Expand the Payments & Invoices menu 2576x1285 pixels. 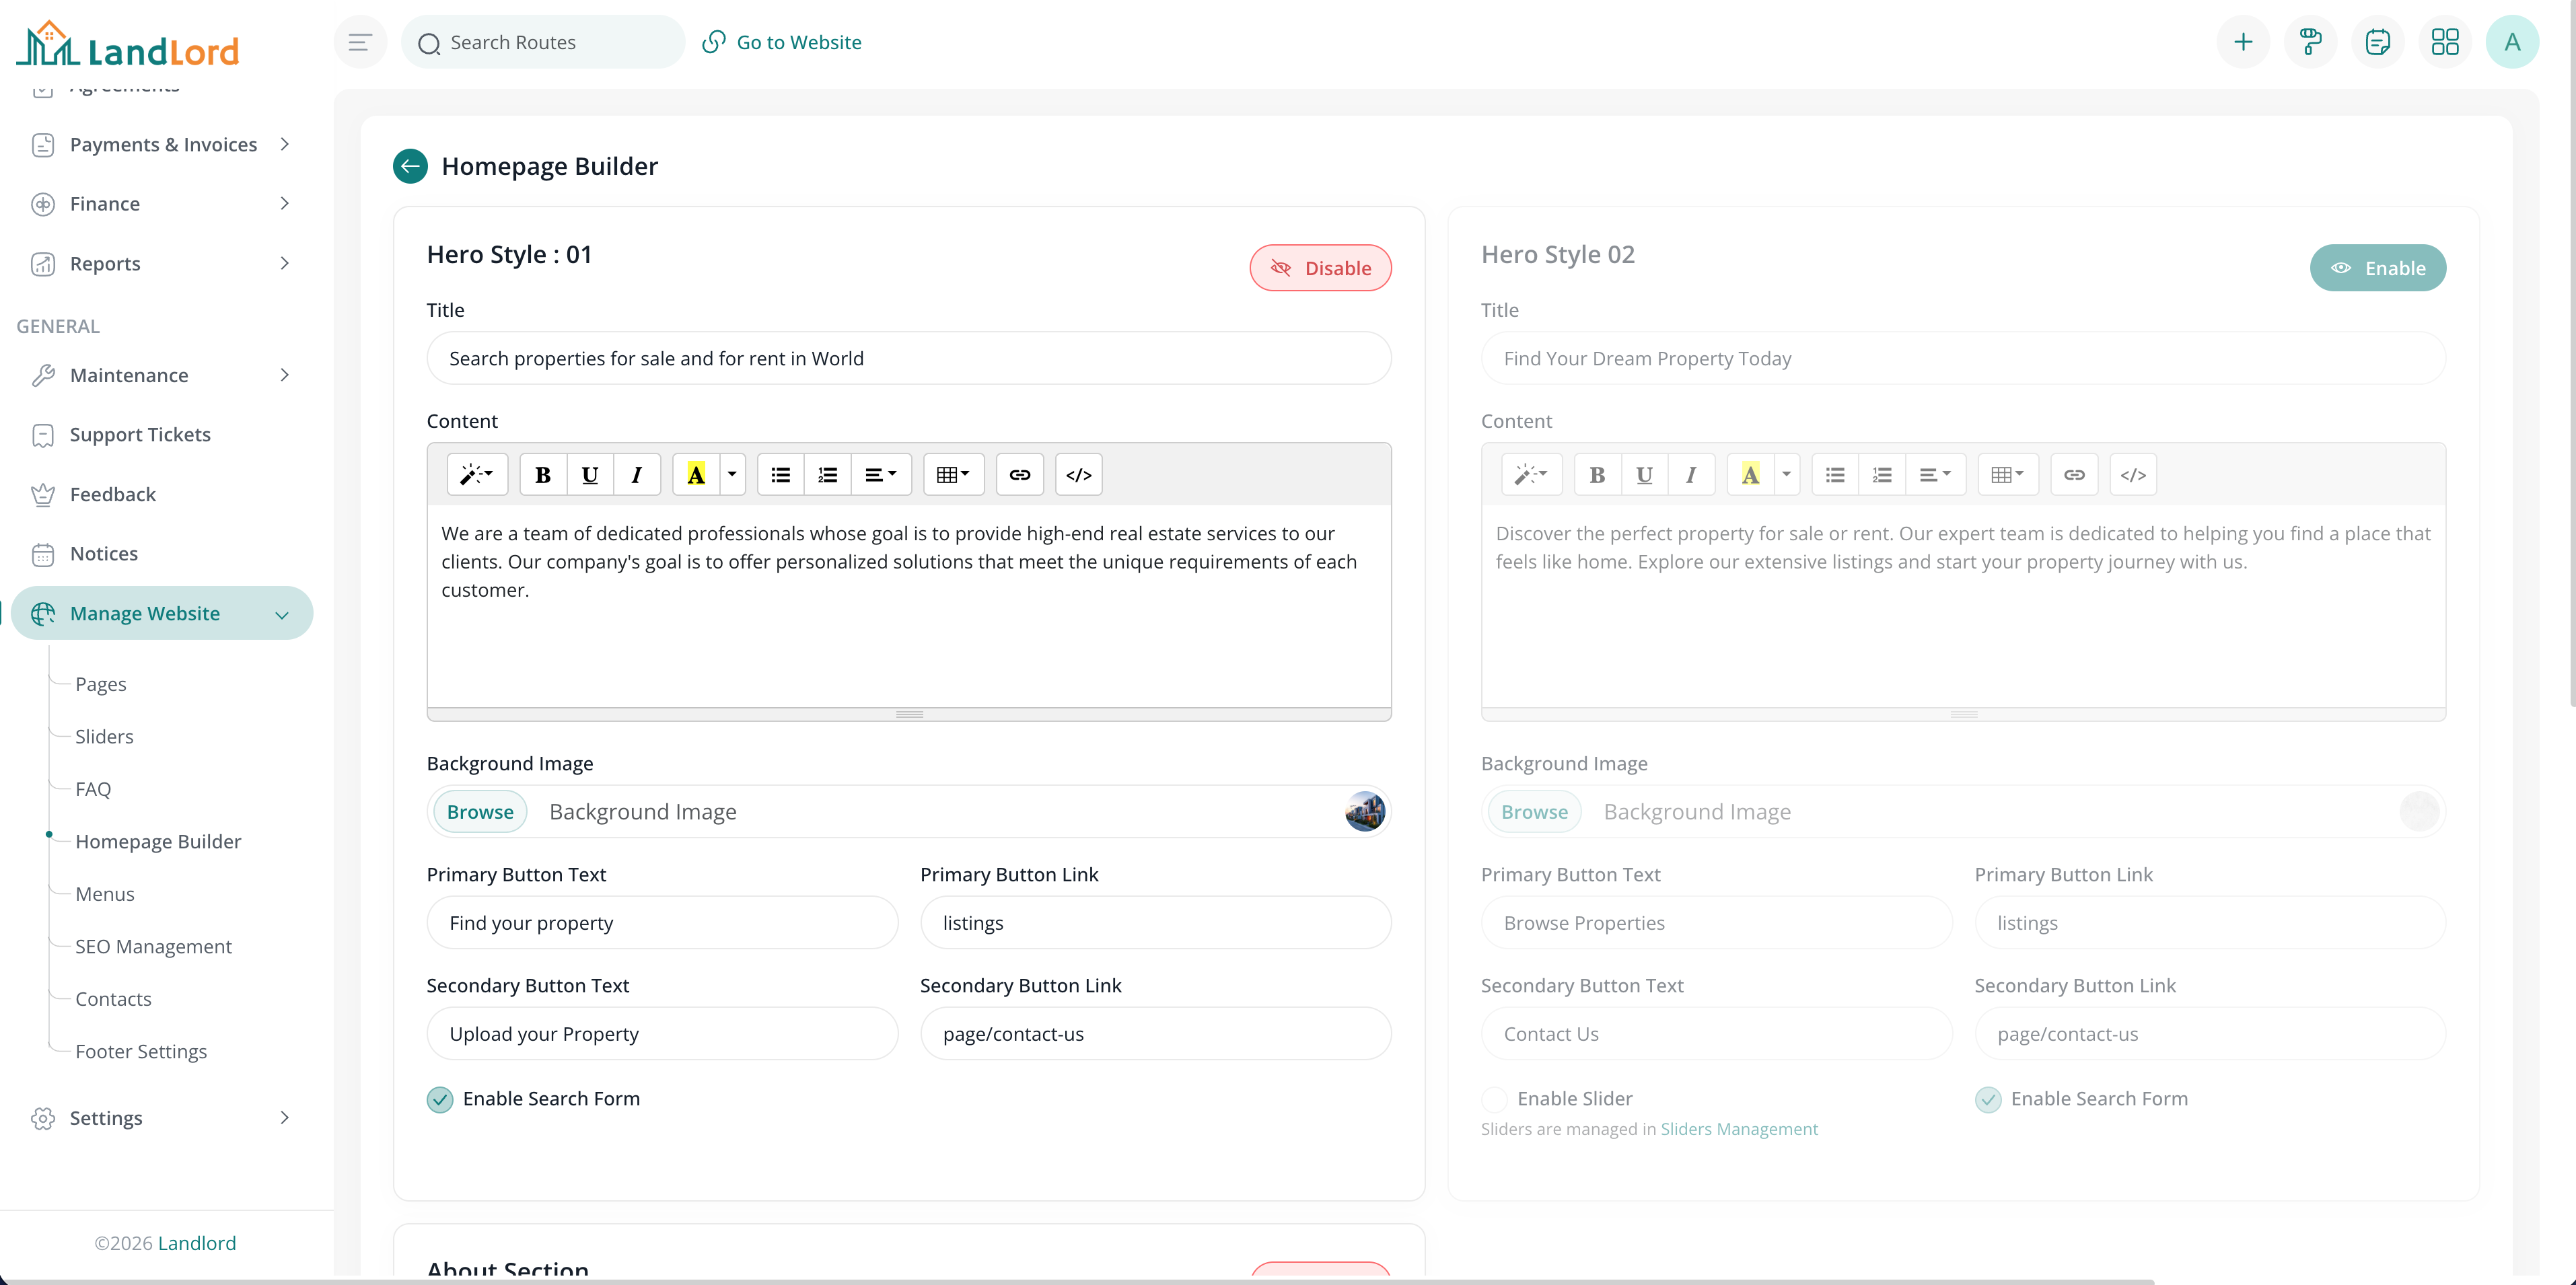[x=163, y=144]
